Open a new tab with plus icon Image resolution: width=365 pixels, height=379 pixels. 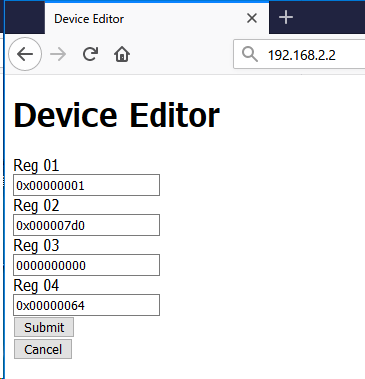(286, 17)
